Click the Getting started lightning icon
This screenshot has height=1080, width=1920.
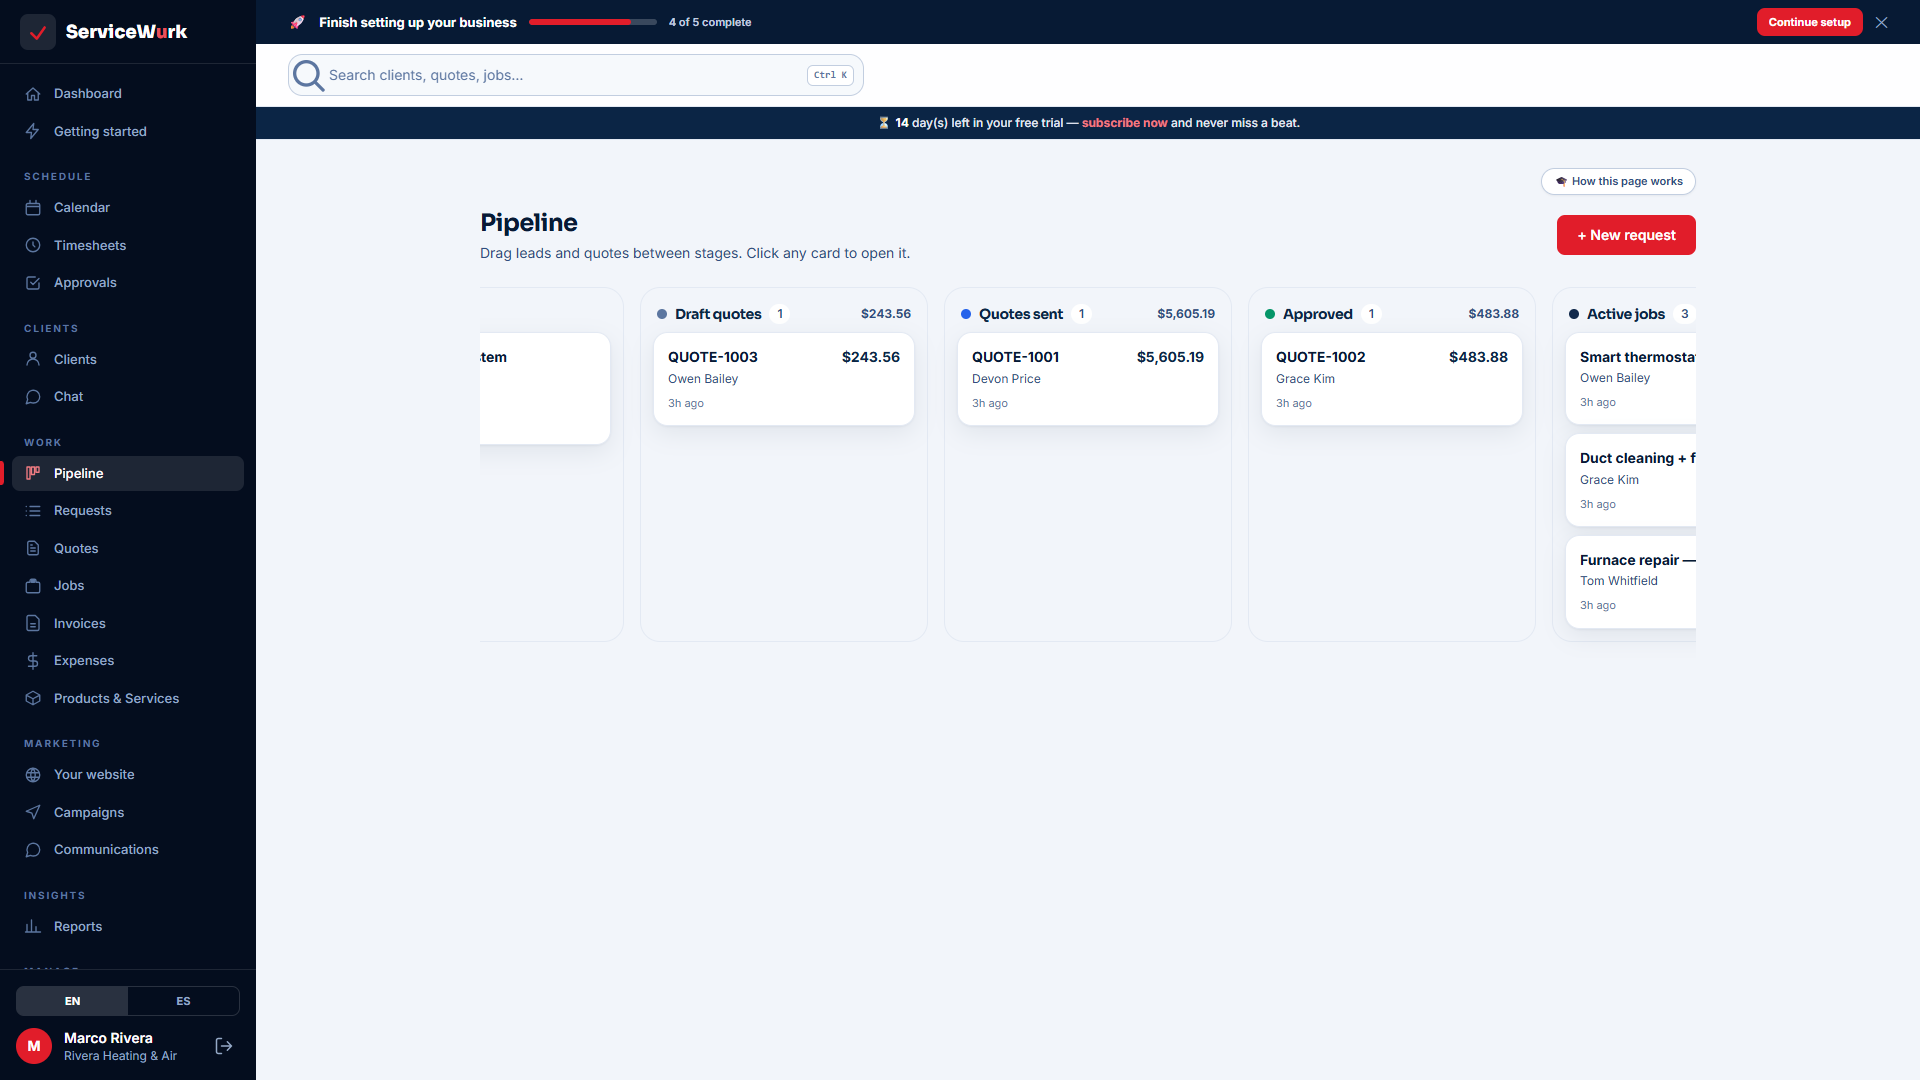point(33,132)
